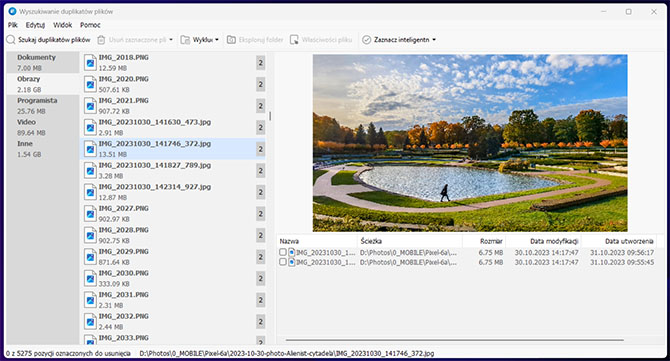This screenshot has height=361, width=670.
Task: Click the app logo in title bar
Action: coord(12,12)
